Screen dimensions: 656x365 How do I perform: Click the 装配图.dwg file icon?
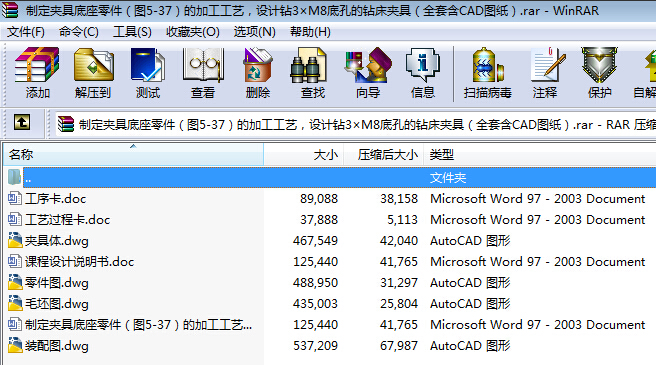[15, 345]
